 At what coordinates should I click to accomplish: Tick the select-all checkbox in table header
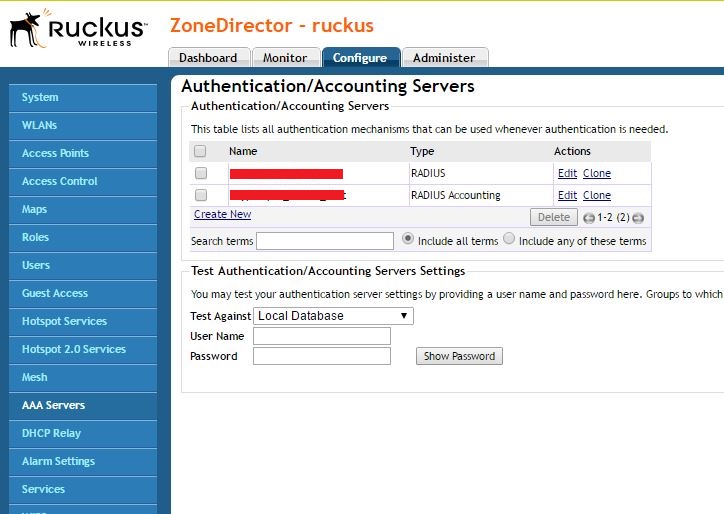click(x=200, y=152)
